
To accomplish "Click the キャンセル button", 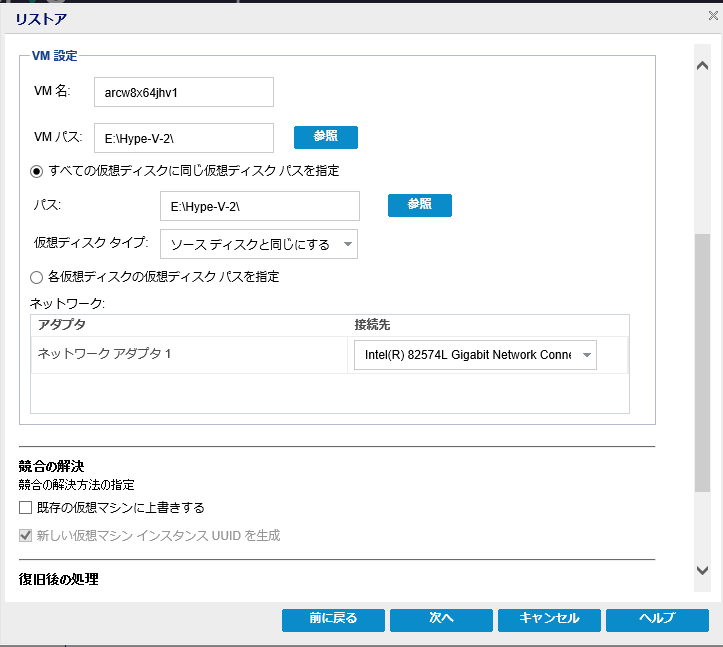I will (x=549, y=620).
